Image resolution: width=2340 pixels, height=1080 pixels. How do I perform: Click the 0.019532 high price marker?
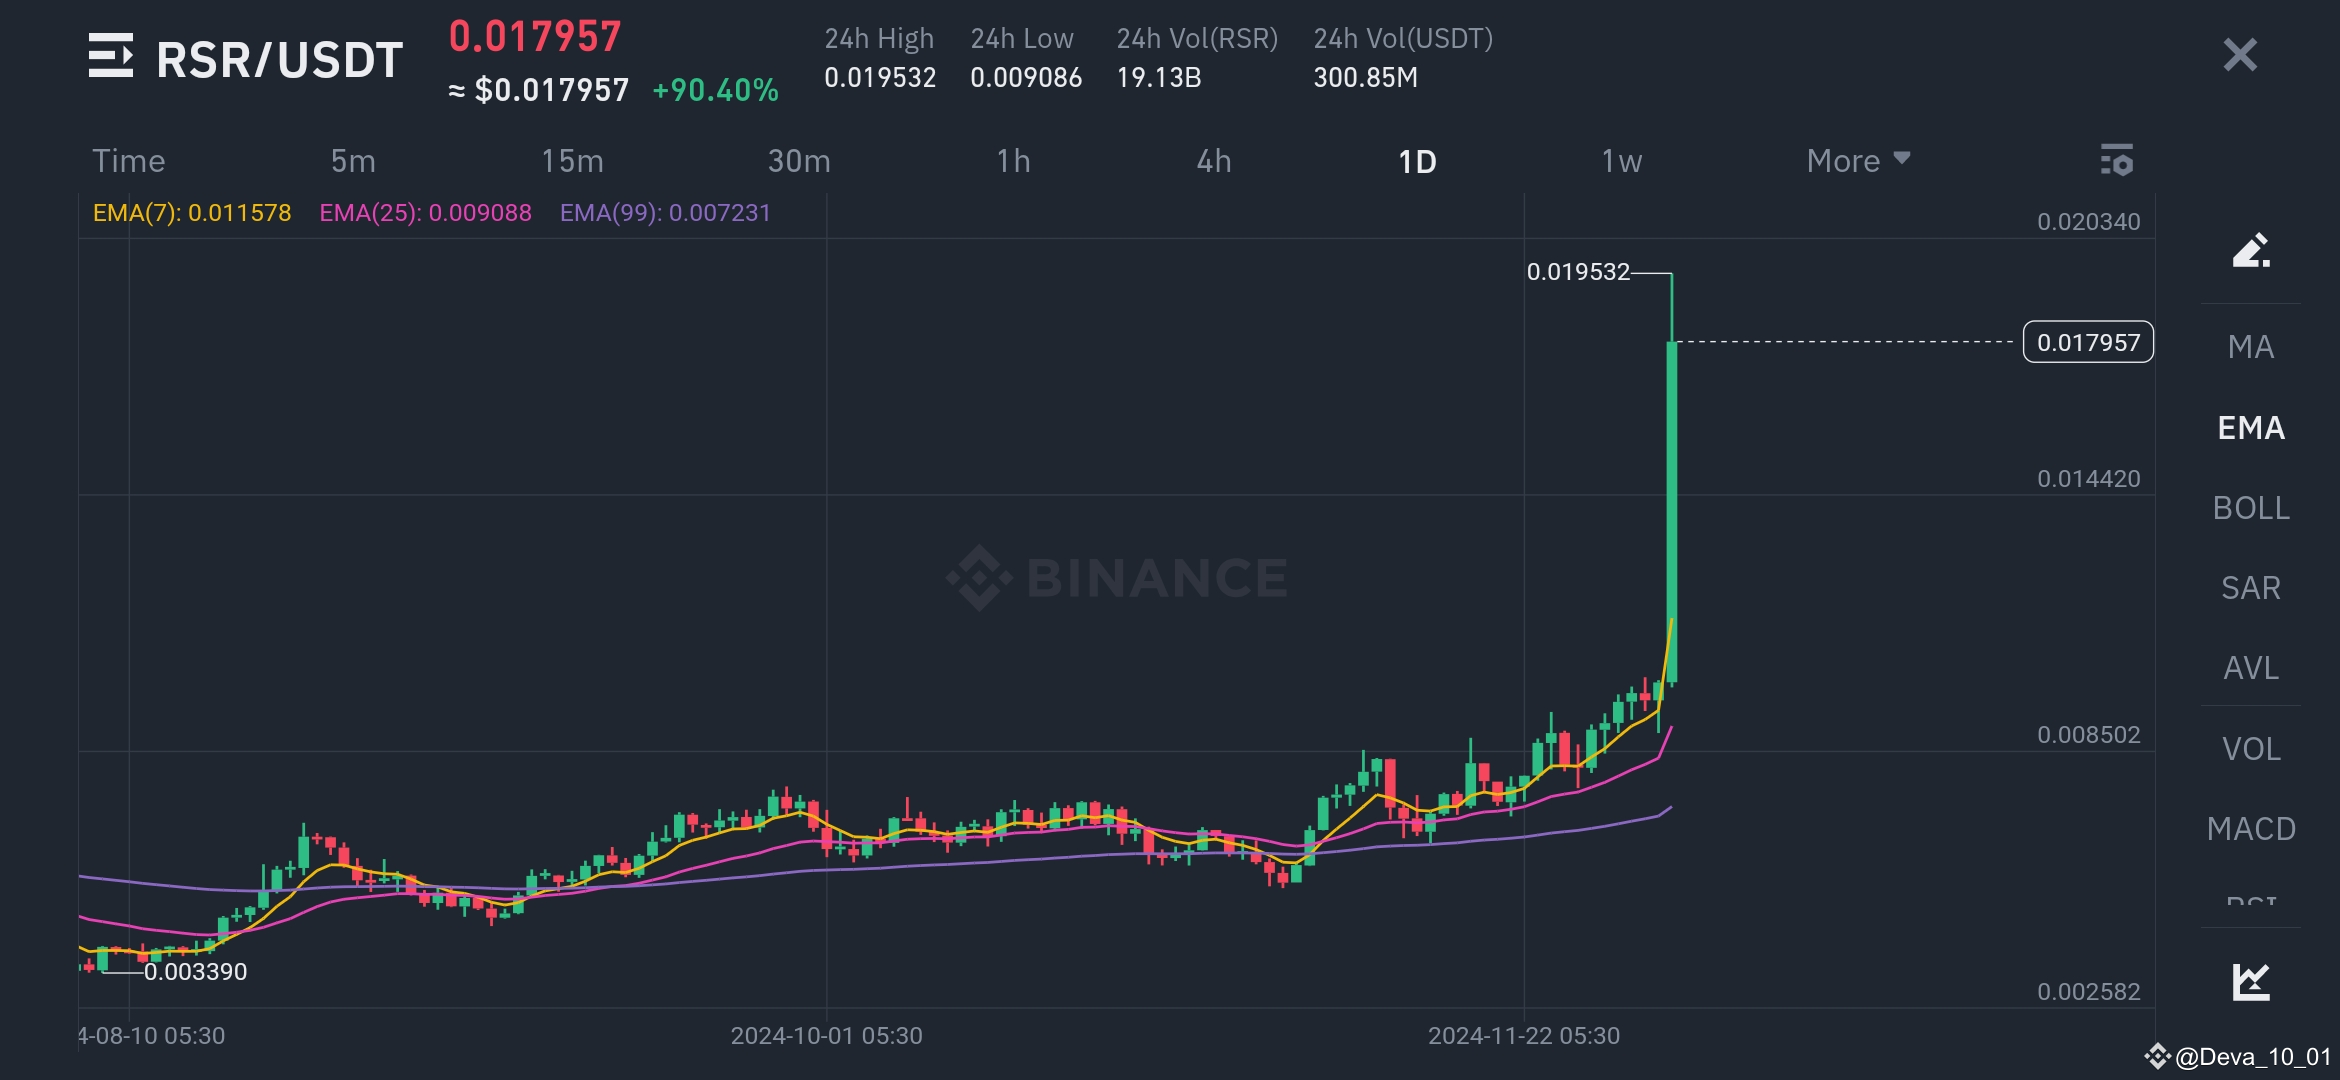coord(1578,272)
